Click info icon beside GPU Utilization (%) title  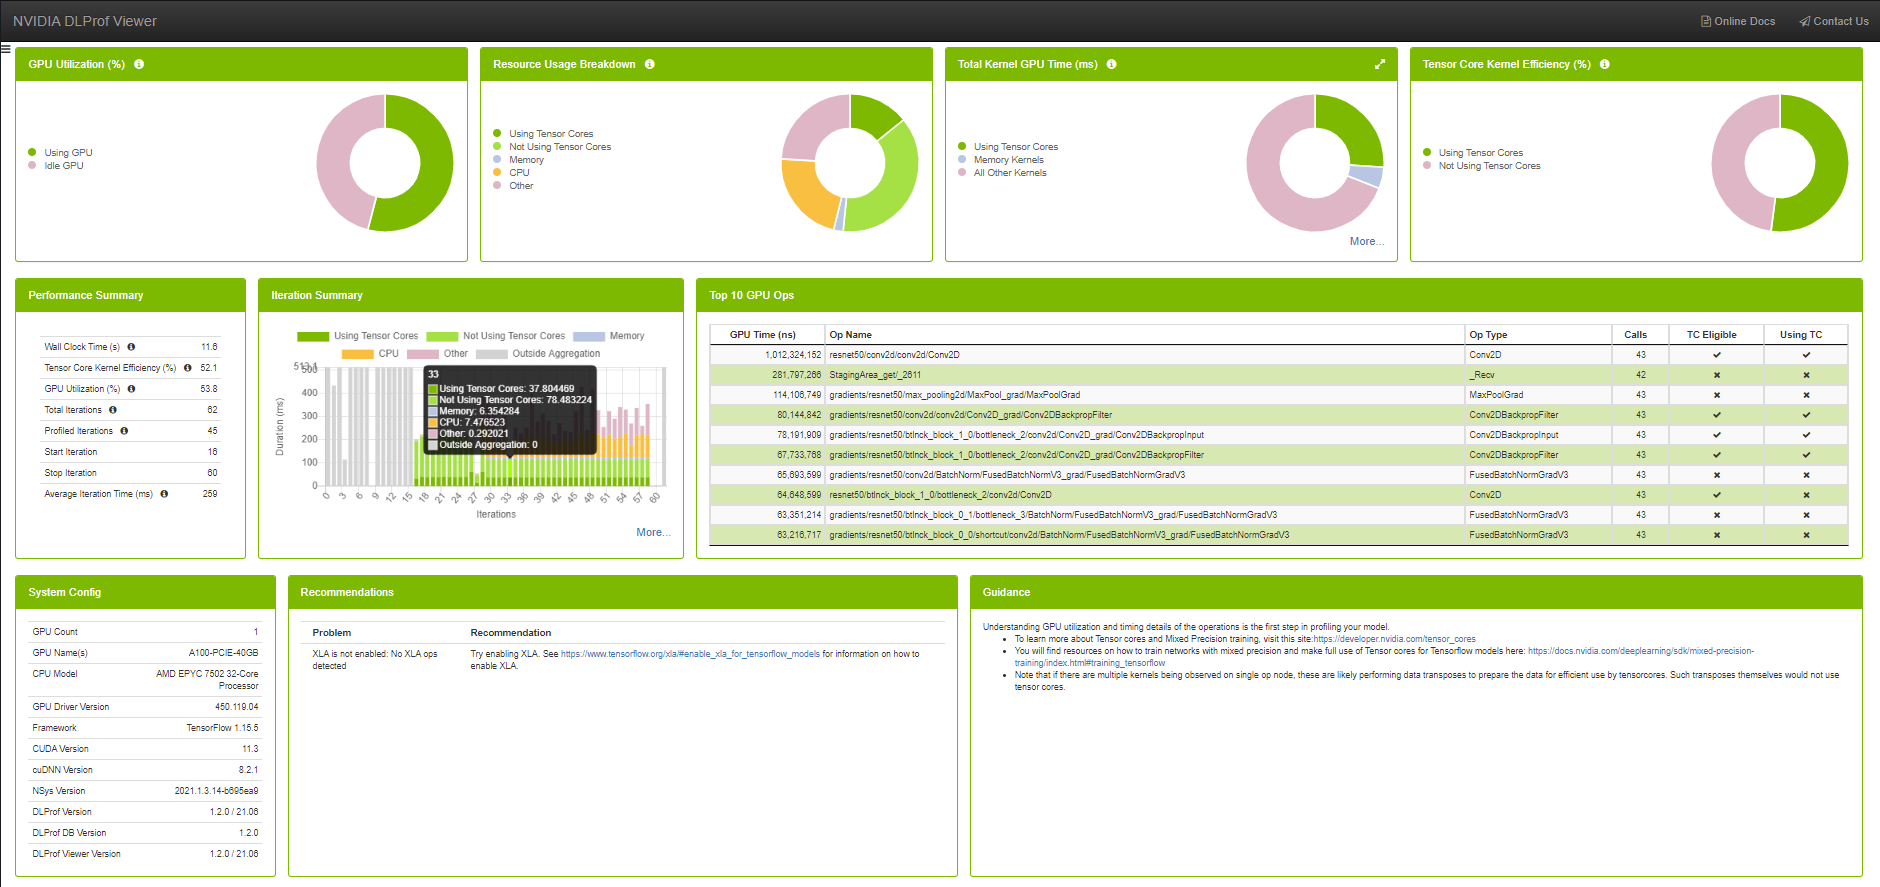tap(139, 64)
